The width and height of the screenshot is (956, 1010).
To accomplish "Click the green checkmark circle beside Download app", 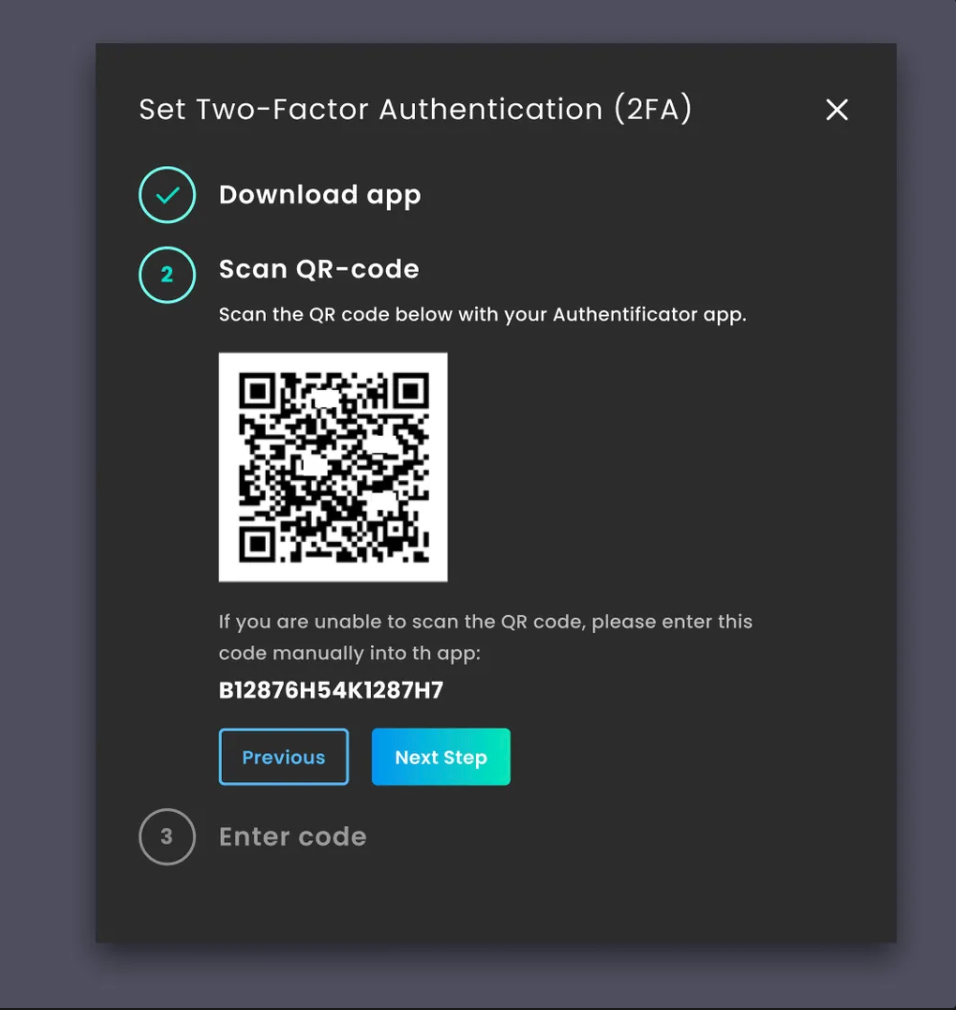I will (167, 195).
